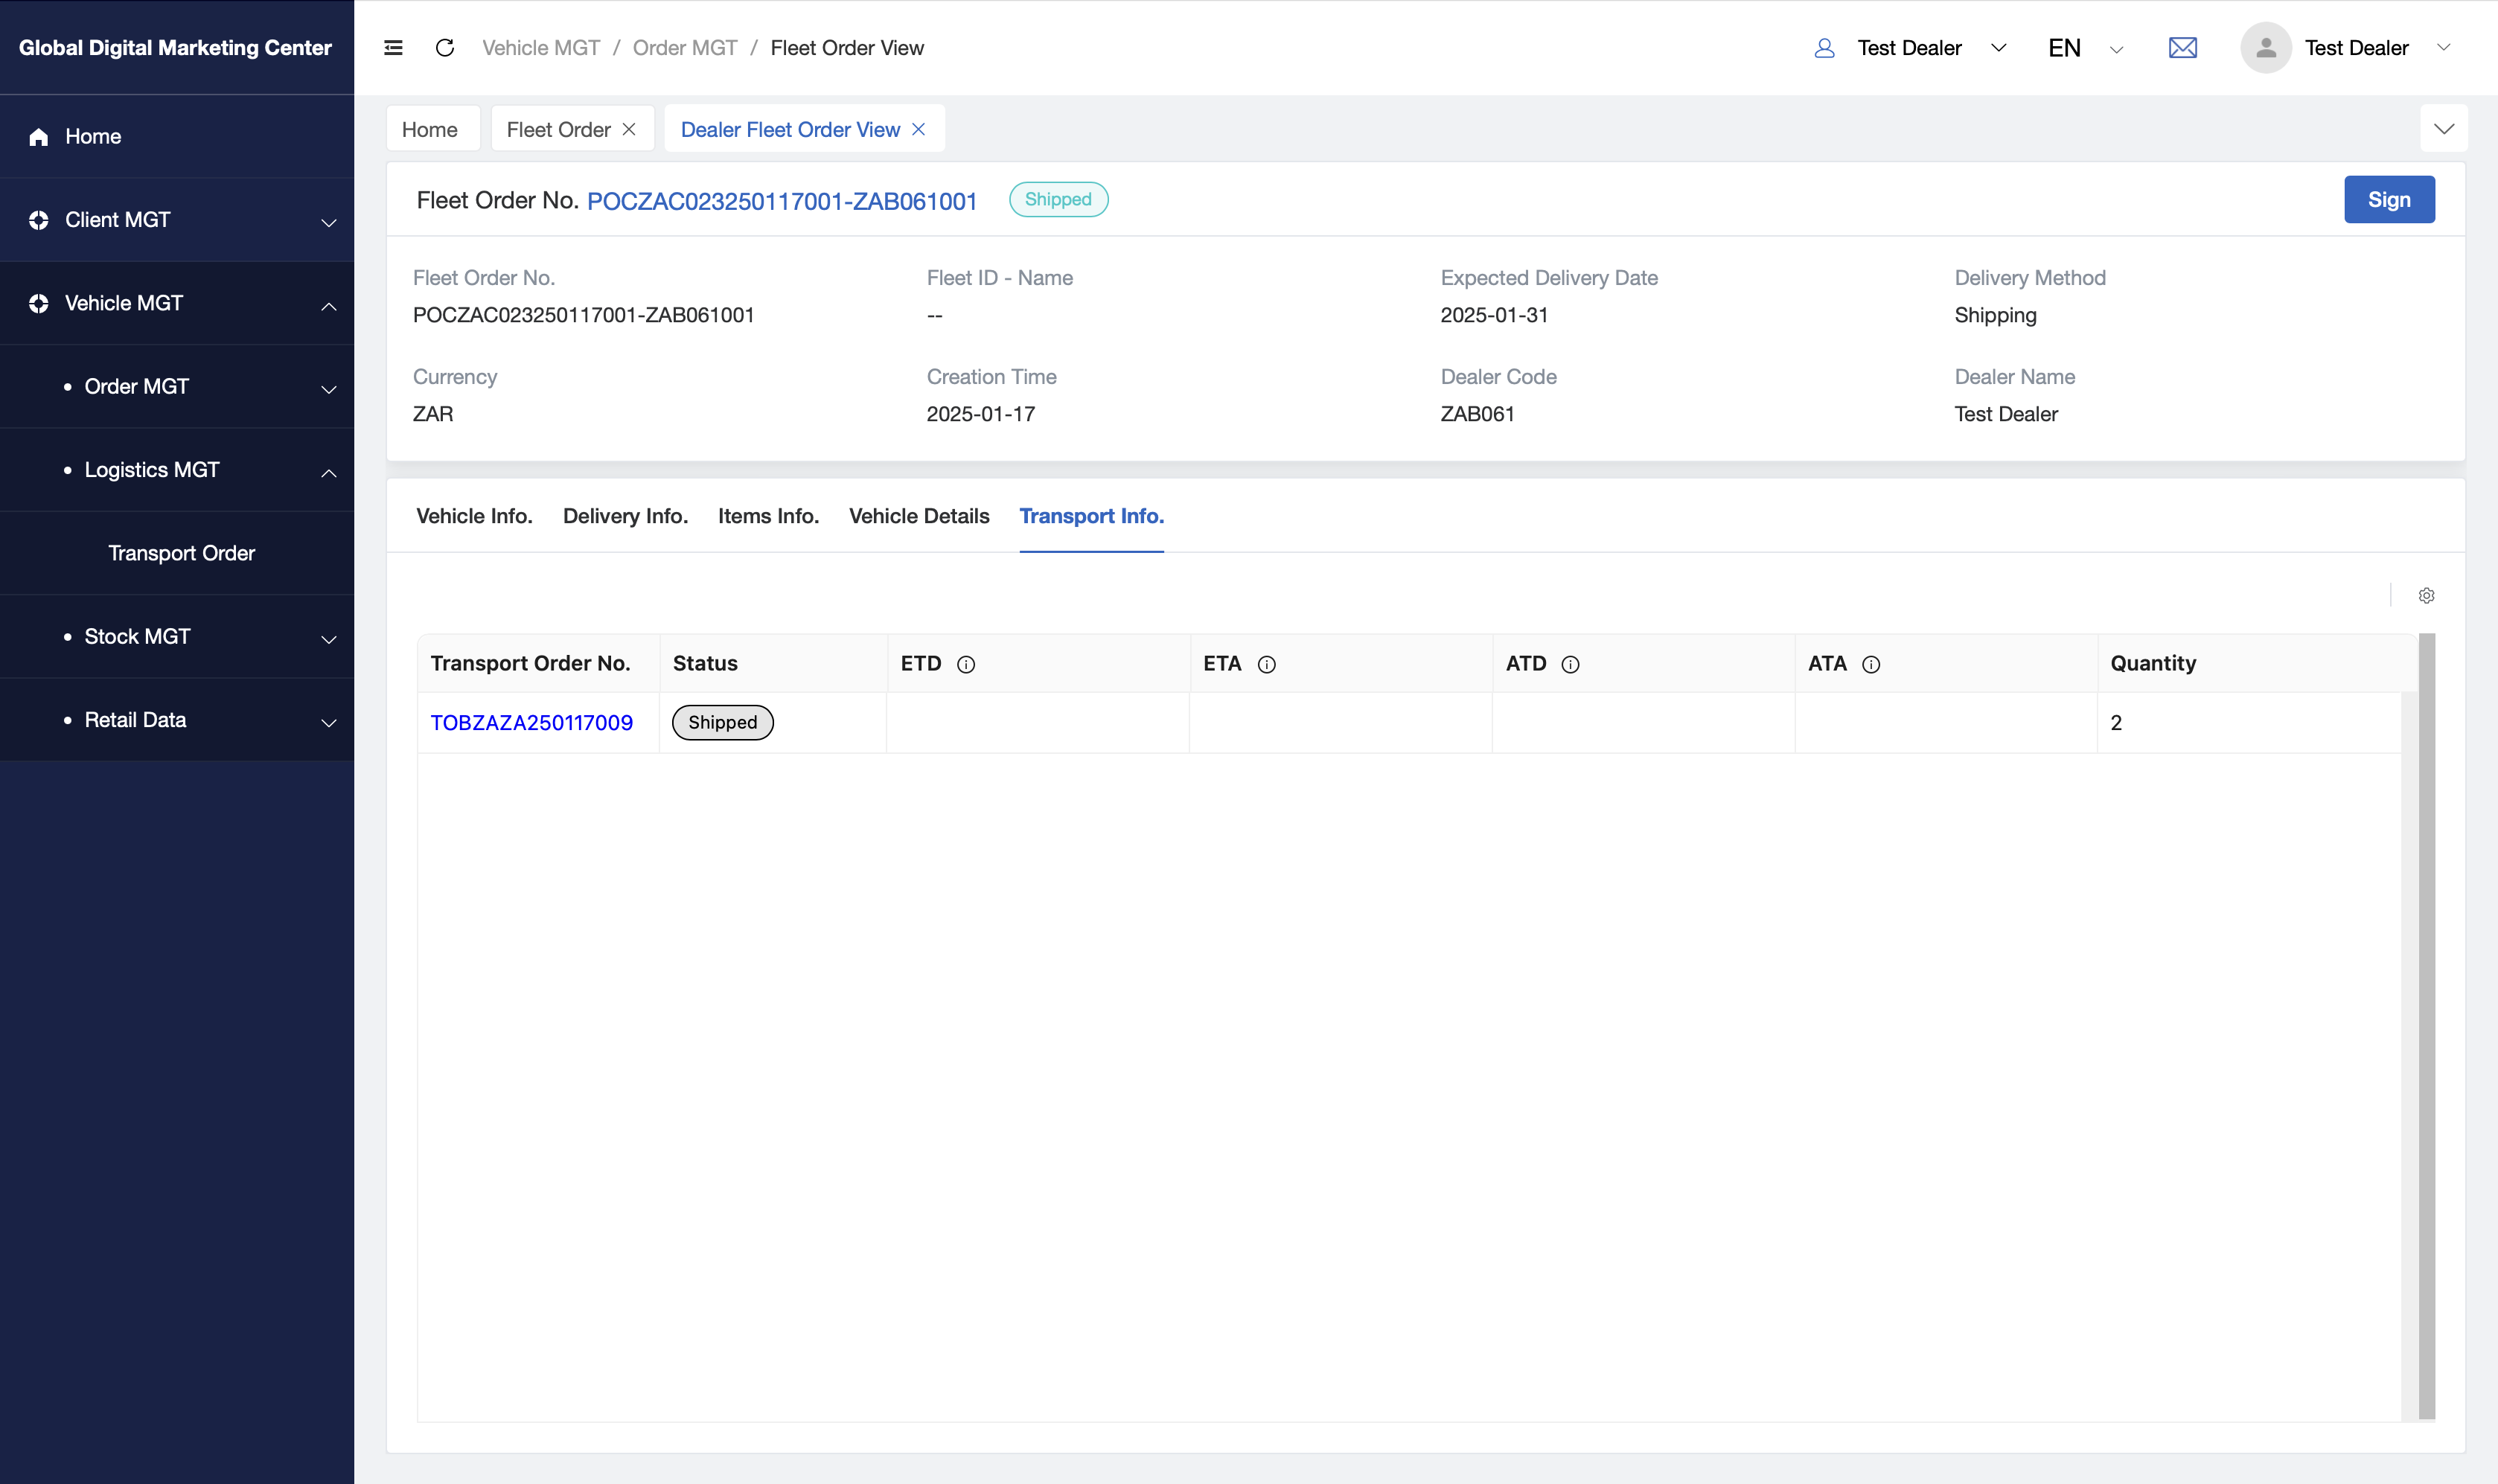Click the Creation Time value 2025-01-17
Viewport: 2498px width, 1484px height.
tap(980, 414)
